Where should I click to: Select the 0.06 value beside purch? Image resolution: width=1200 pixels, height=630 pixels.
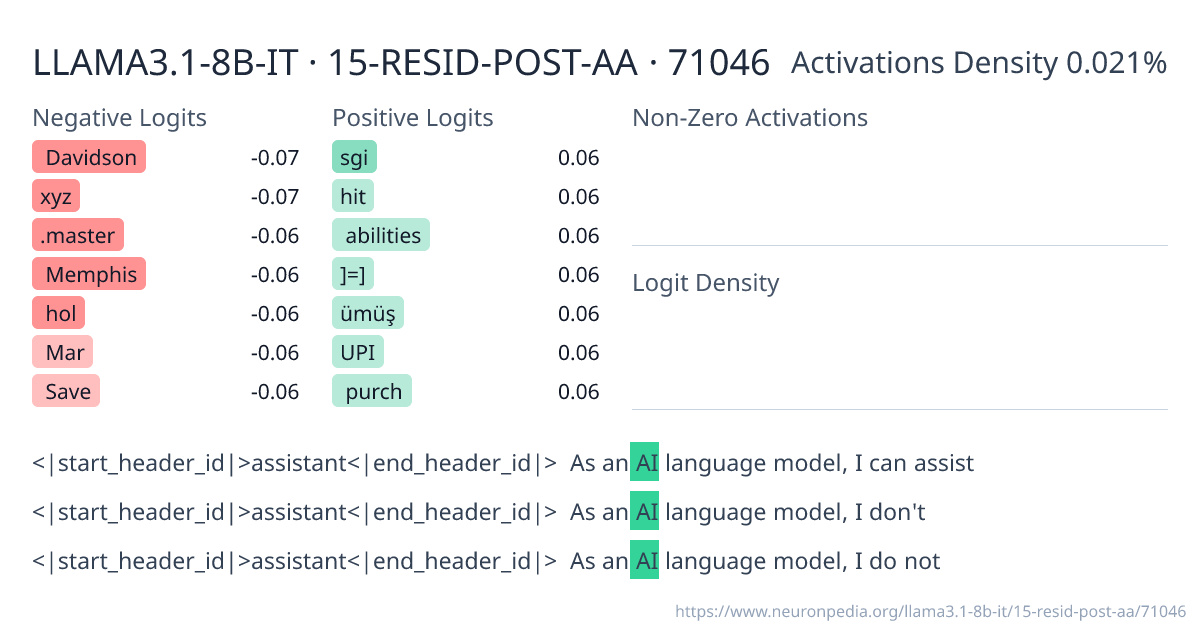pos(579,391)
